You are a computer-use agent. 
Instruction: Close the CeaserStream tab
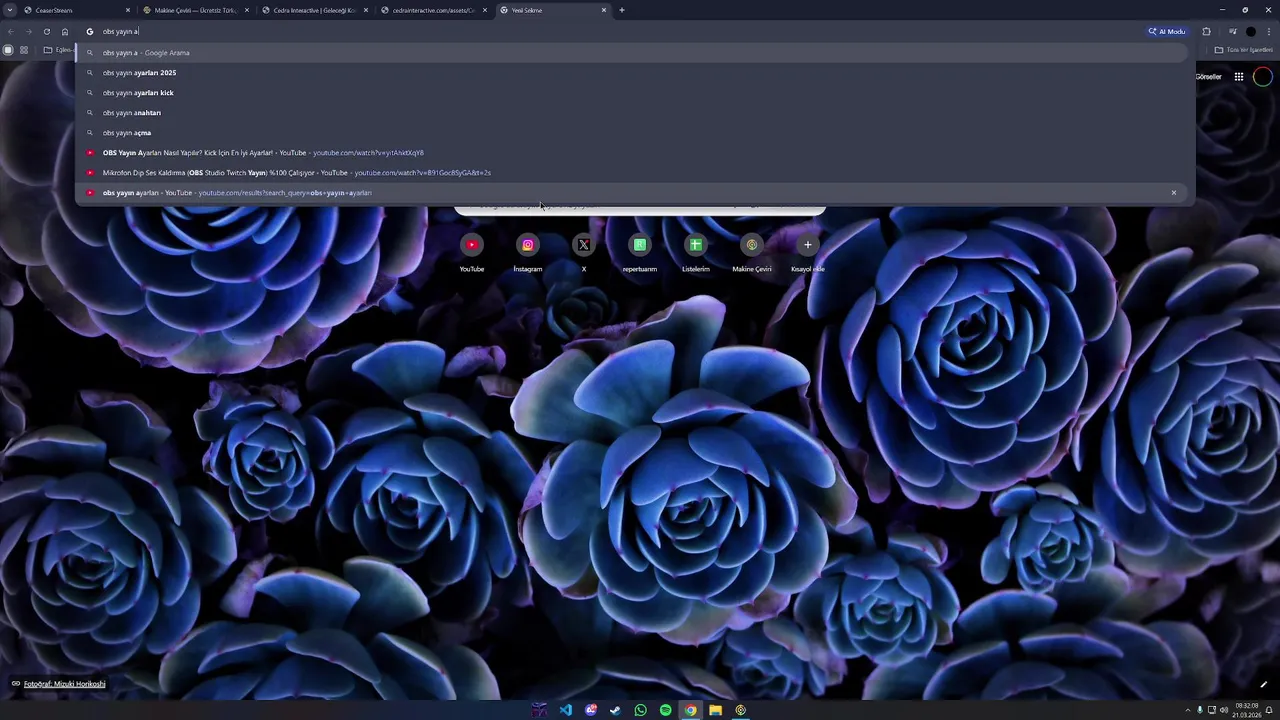pos(127,10)
